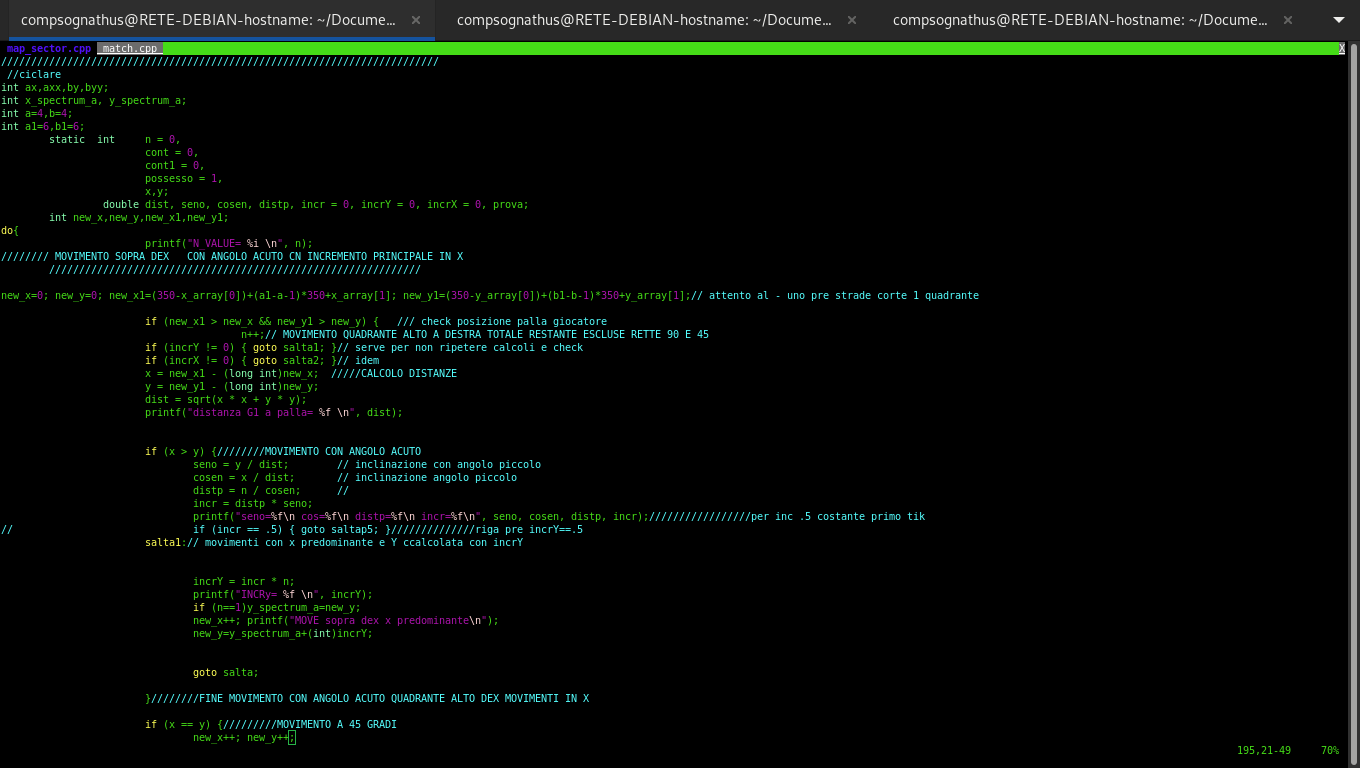Click the '70%' file position indicator
Screen dimensions: 1360x768
coord(1330,750)
